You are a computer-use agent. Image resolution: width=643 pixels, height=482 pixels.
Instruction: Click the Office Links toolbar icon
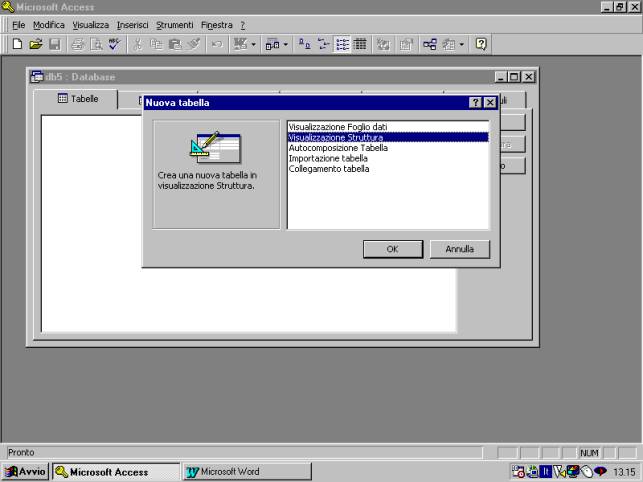click(240, 44)
